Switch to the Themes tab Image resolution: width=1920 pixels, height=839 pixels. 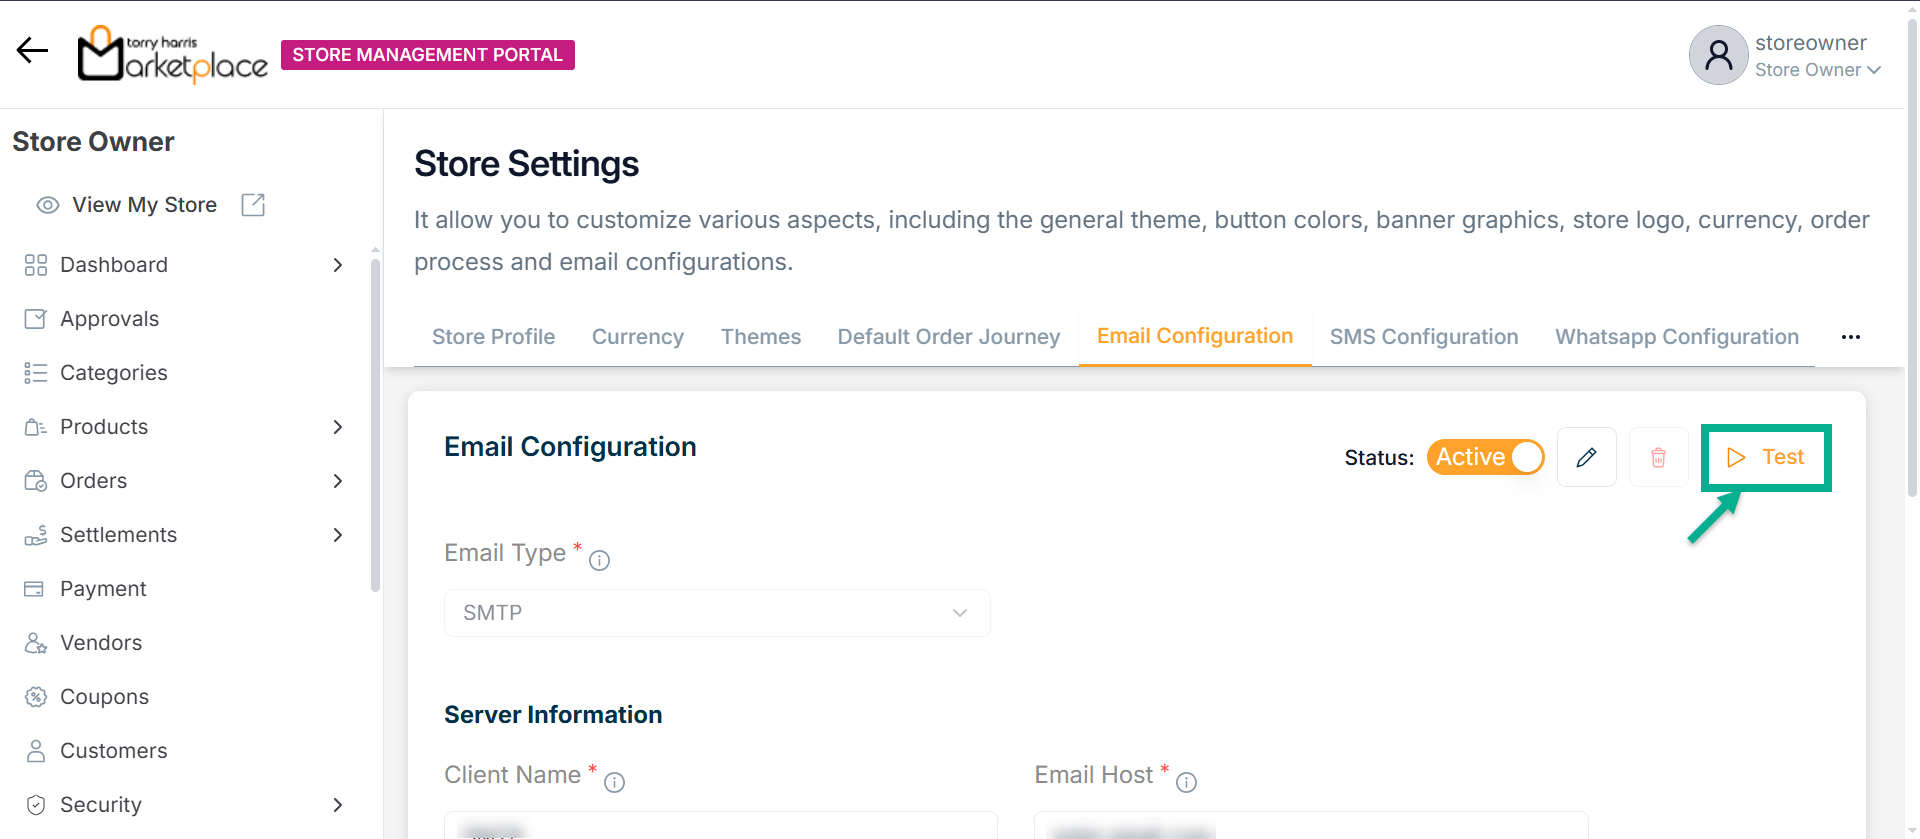pos(760,337)
